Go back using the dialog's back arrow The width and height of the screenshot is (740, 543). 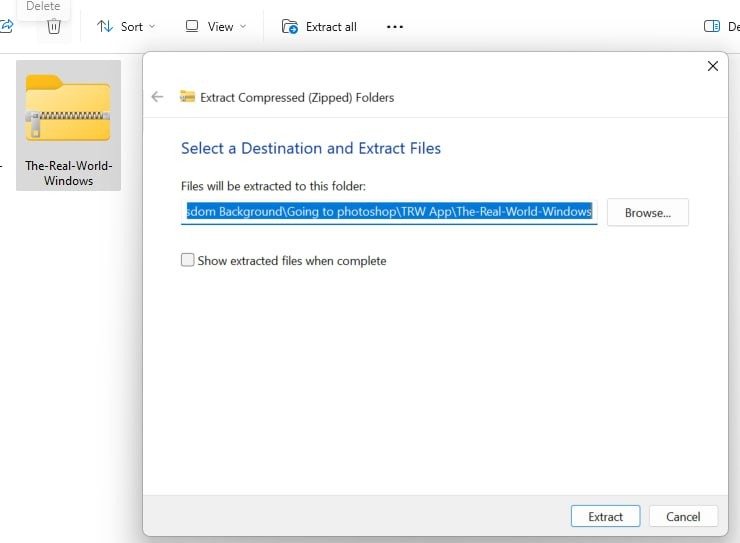157,97
